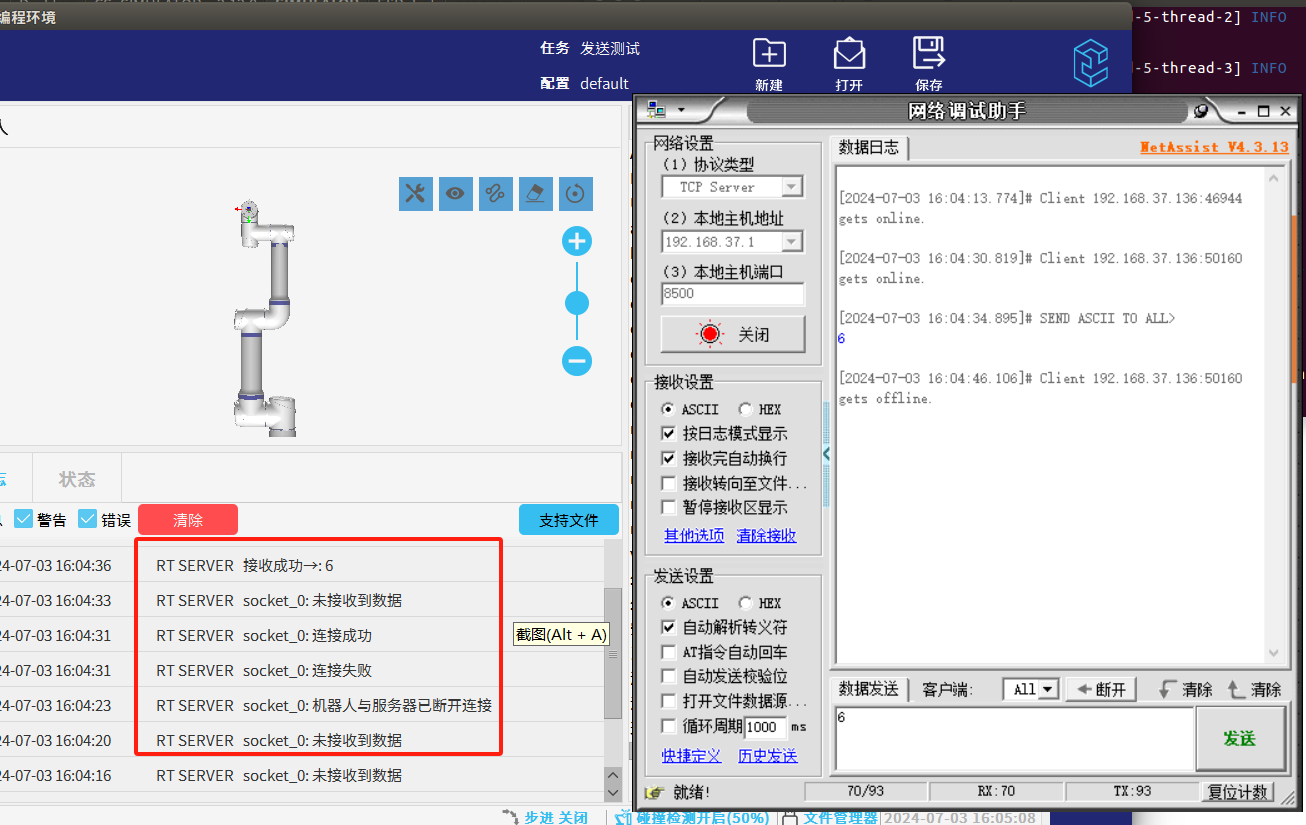Switch to the 状态 tab

click(x=77, y=479)
